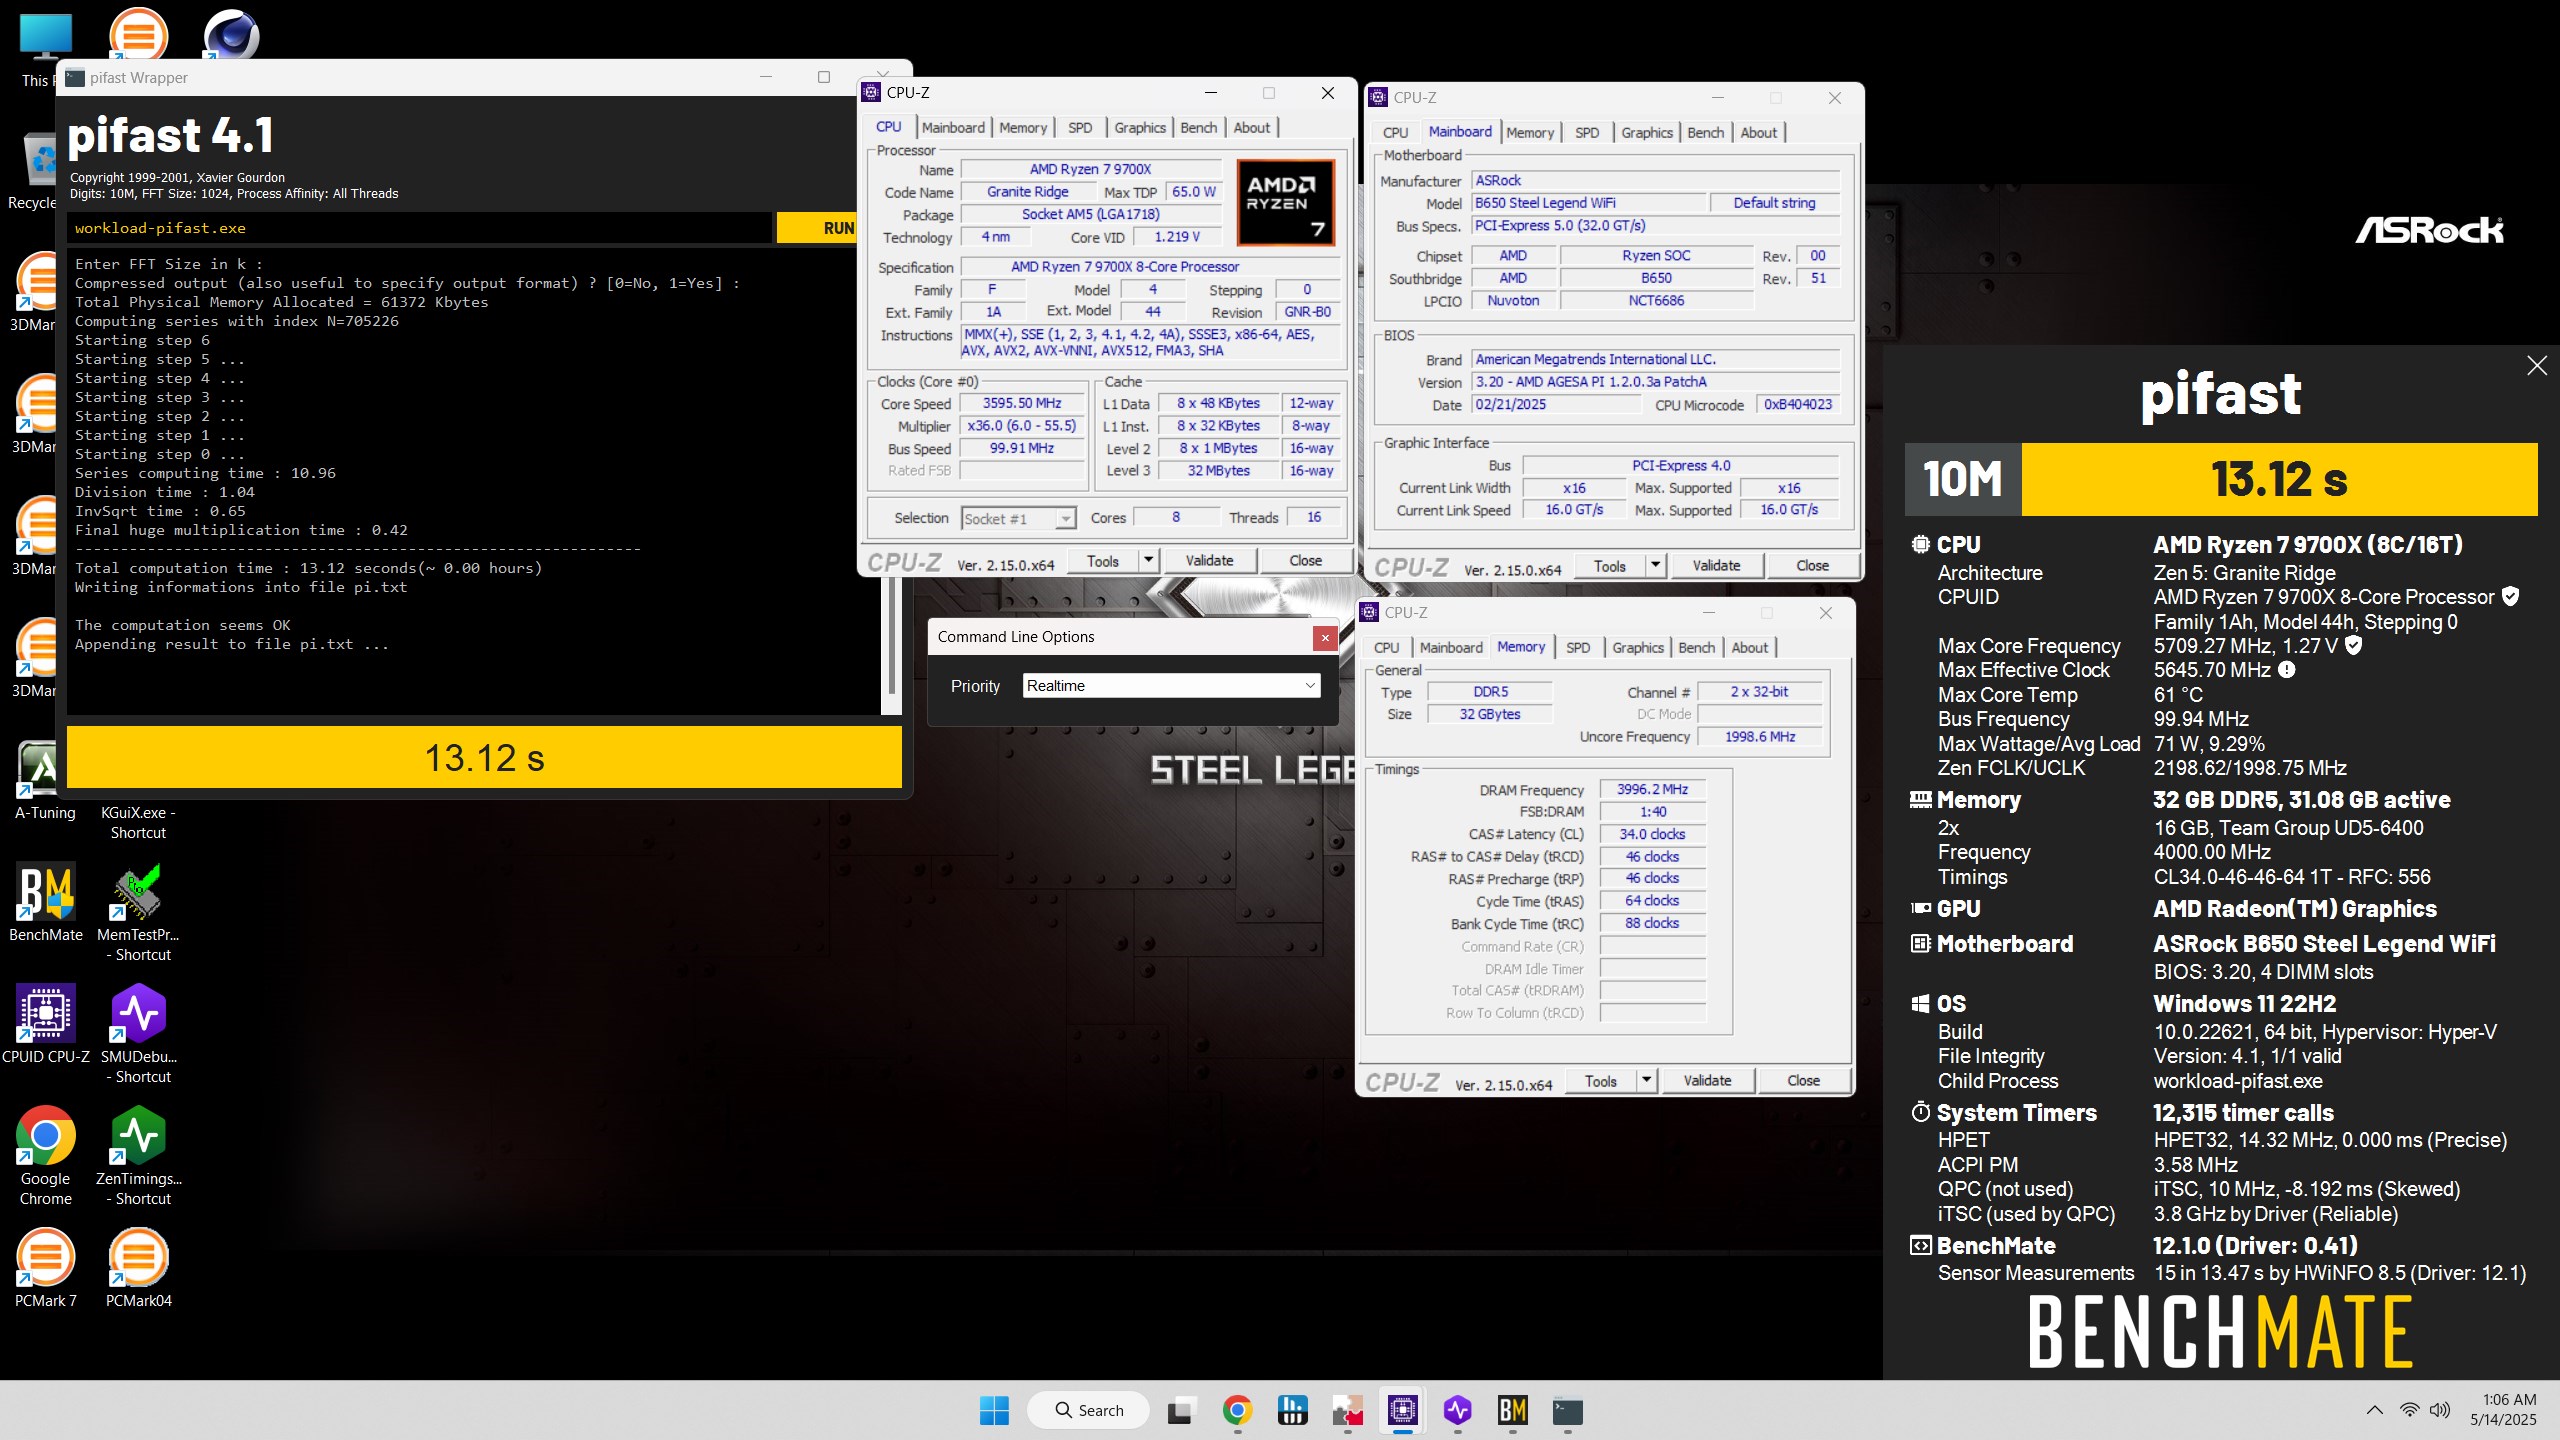This screenshot has height=1440, width=2560.
Task: Open the Priority Realtime dropdown
Action: click(x=1172, y=685)
